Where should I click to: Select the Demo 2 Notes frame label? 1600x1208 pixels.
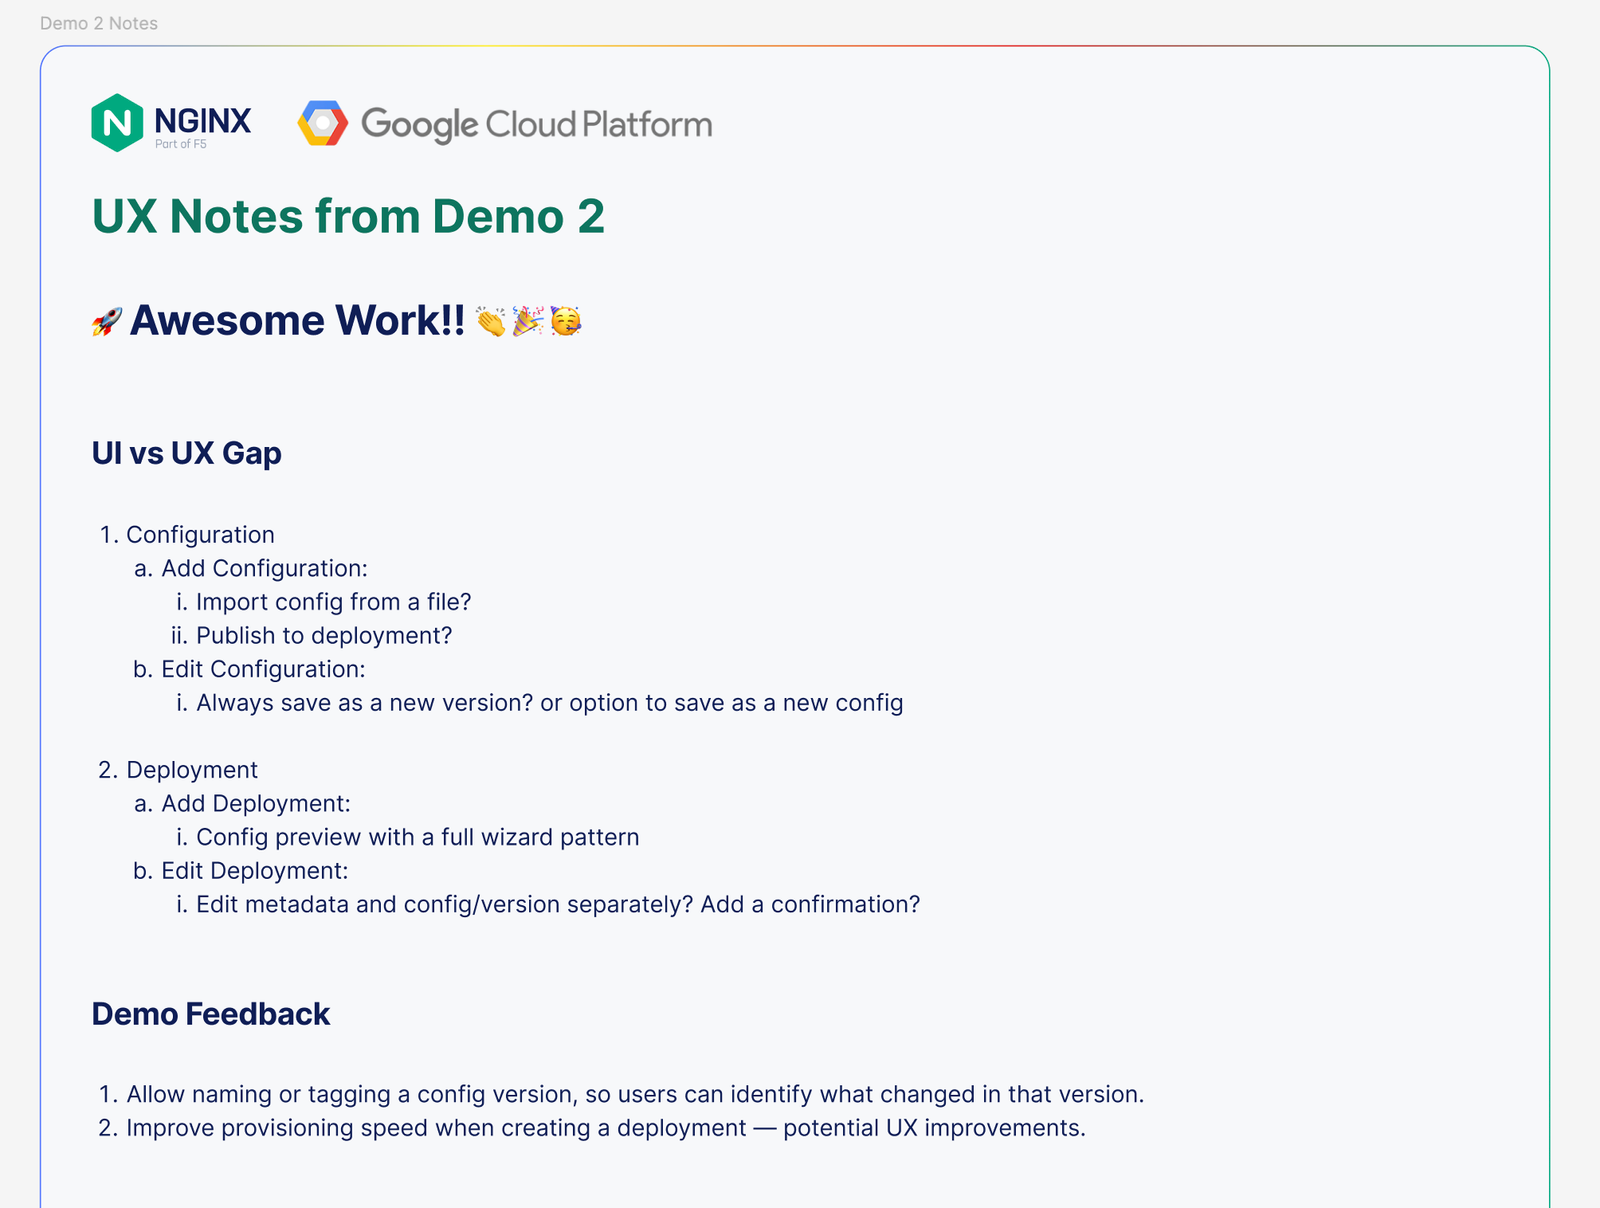click(x=99, y=23)
